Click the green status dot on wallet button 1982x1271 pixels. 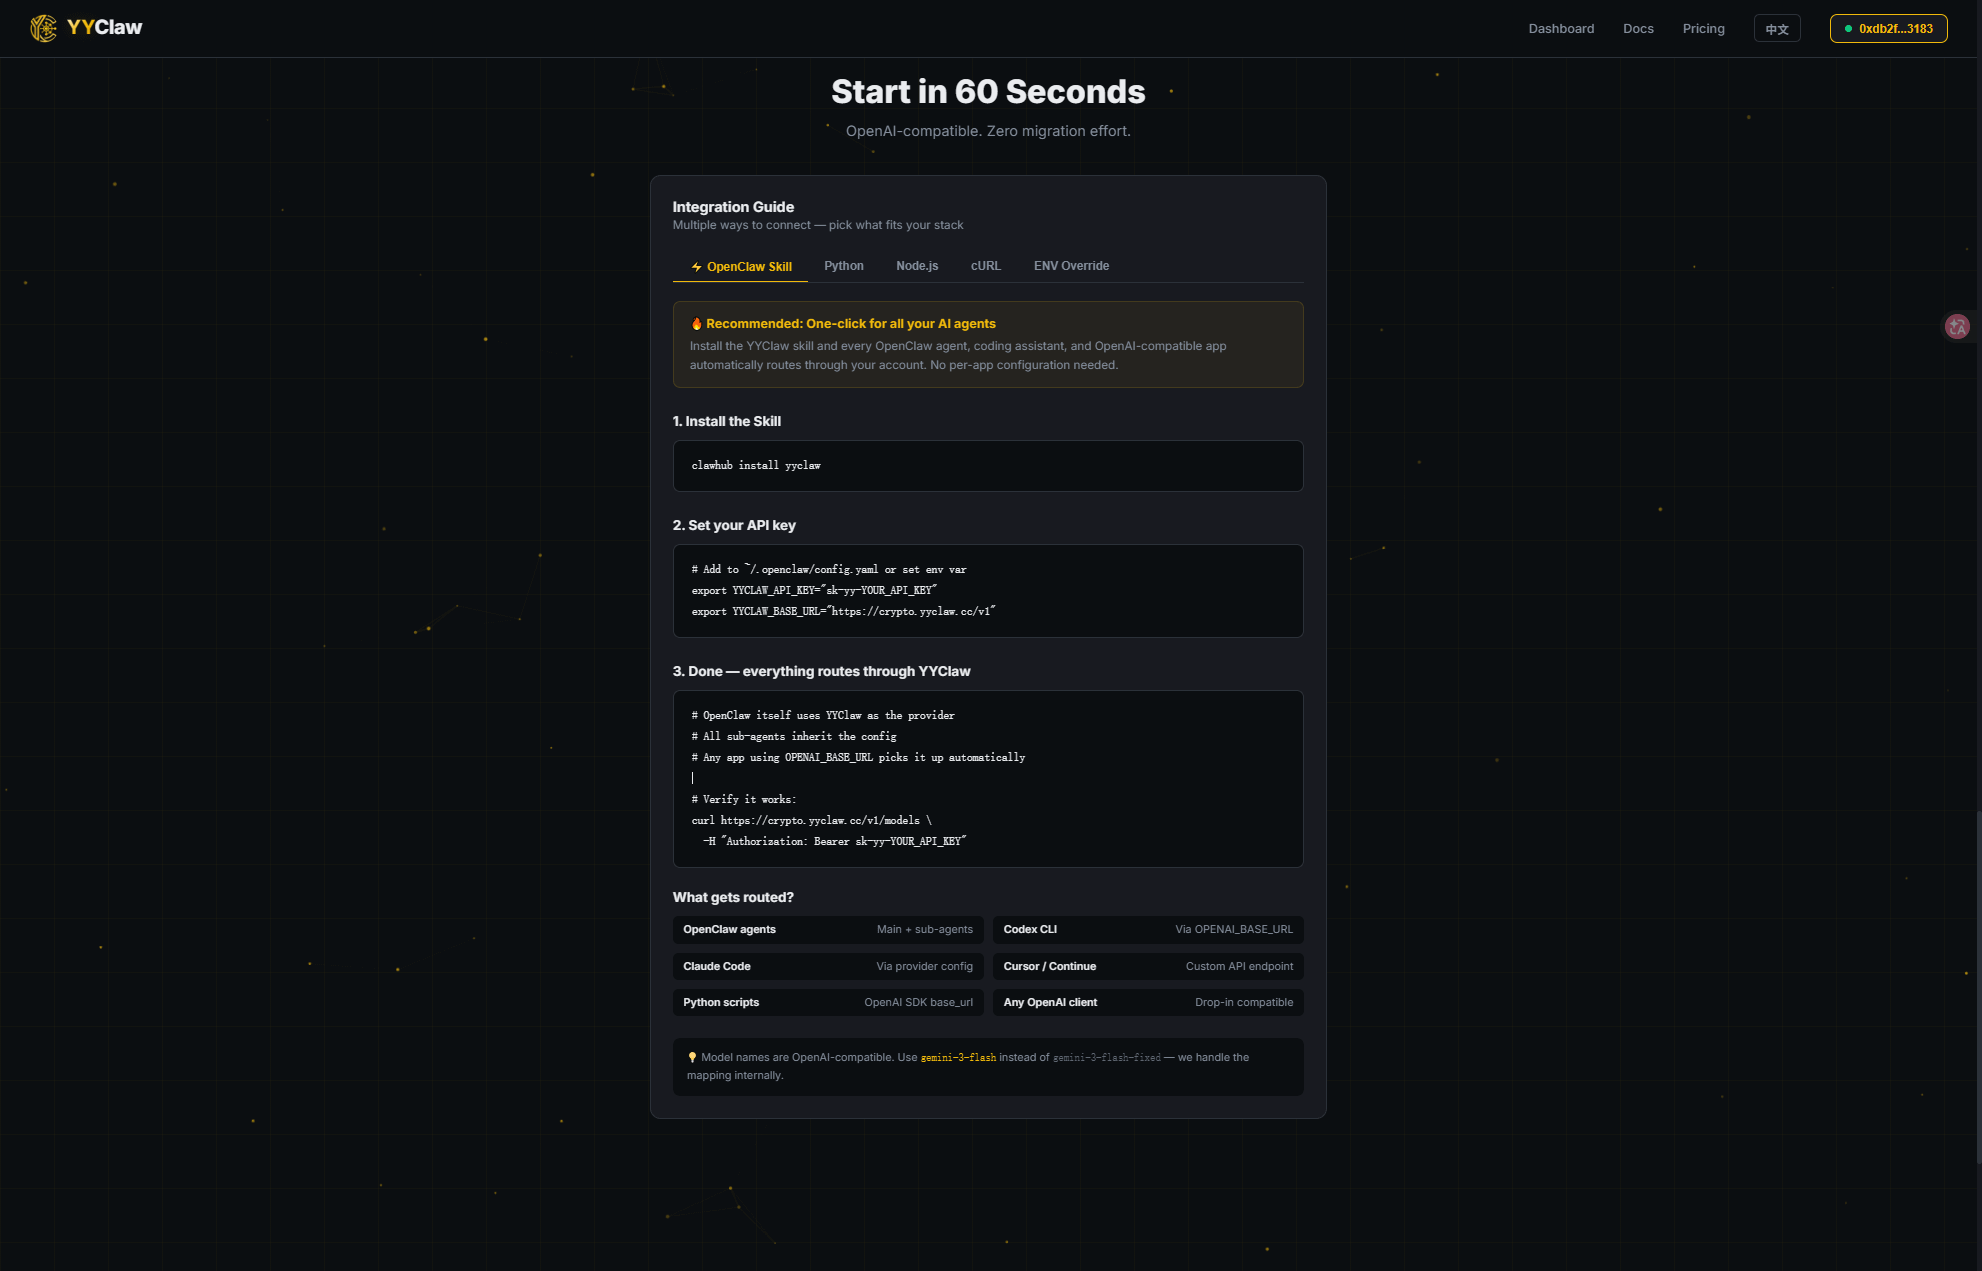pos(1848,29)
